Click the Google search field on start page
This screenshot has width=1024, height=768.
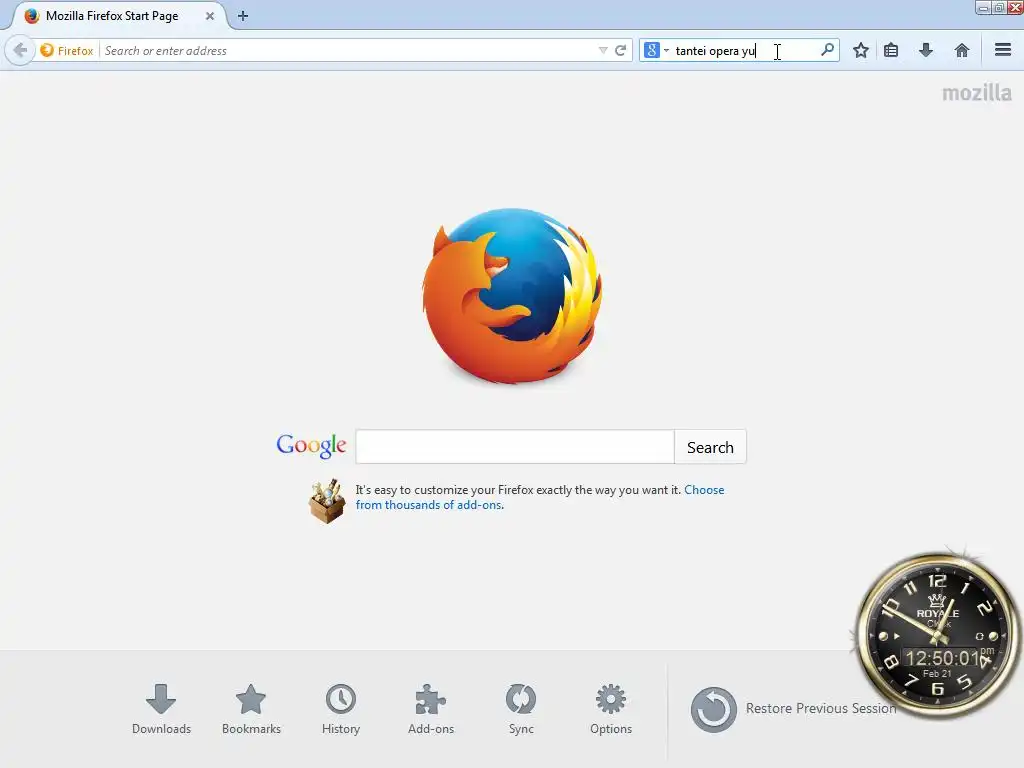515,447
